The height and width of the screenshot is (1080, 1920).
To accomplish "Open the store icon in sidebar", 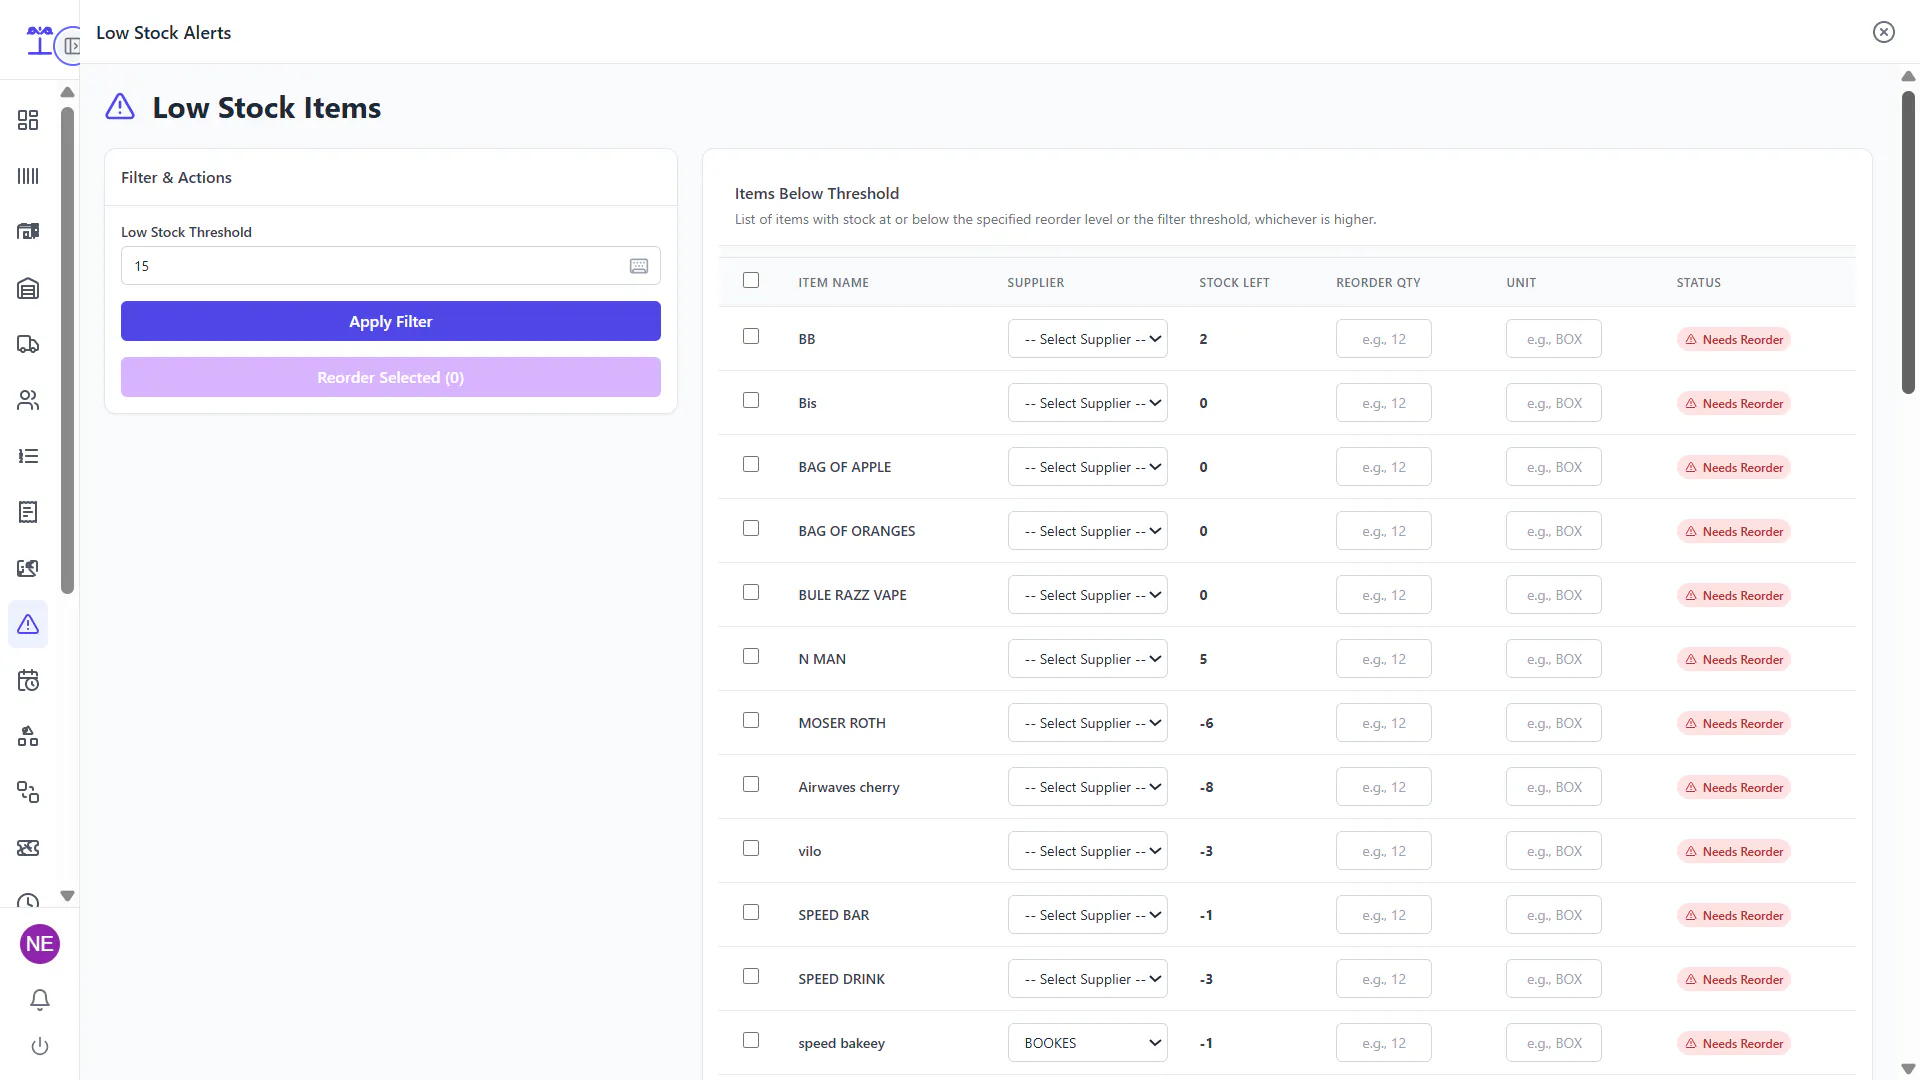I will (x=28, y=231).
